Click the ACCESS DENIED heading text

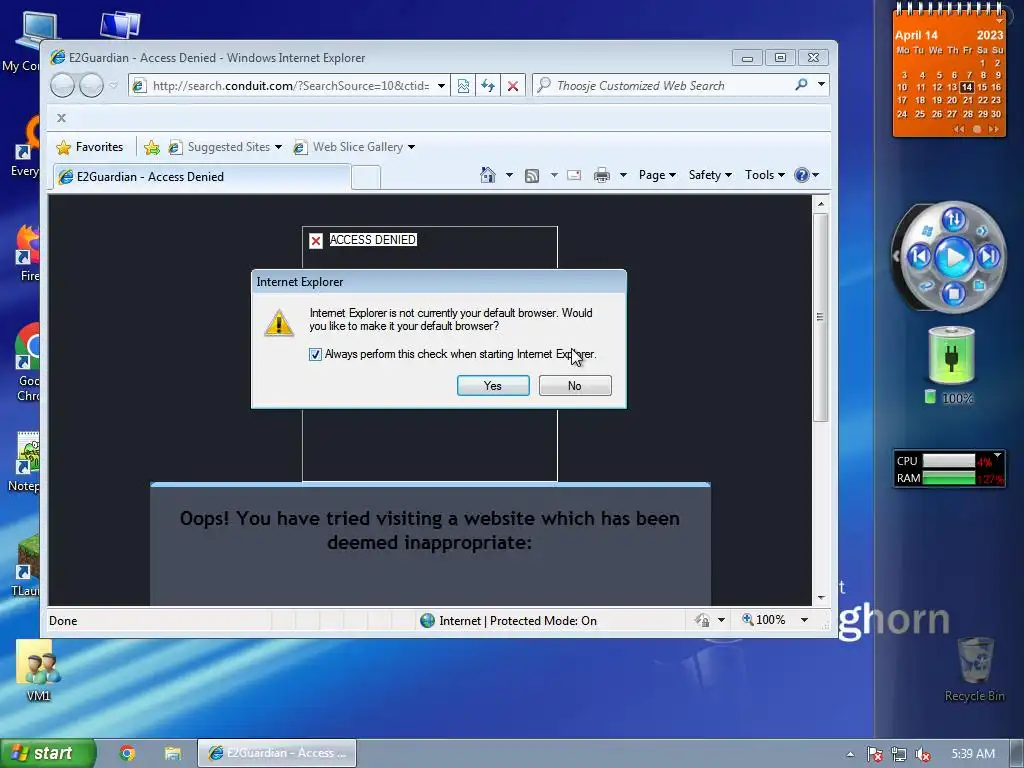[x=372, y=240]
